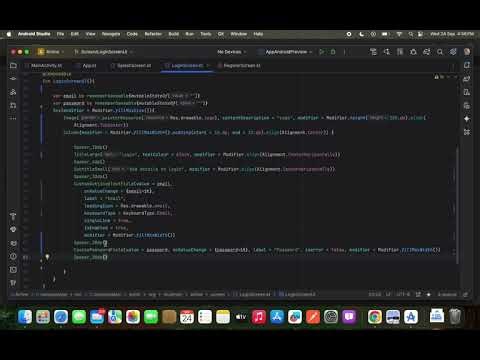The width and height of the screenshot is (480, 360).
Task: Click the LF line separator in status bar
Action: click(x=388, y=294)
